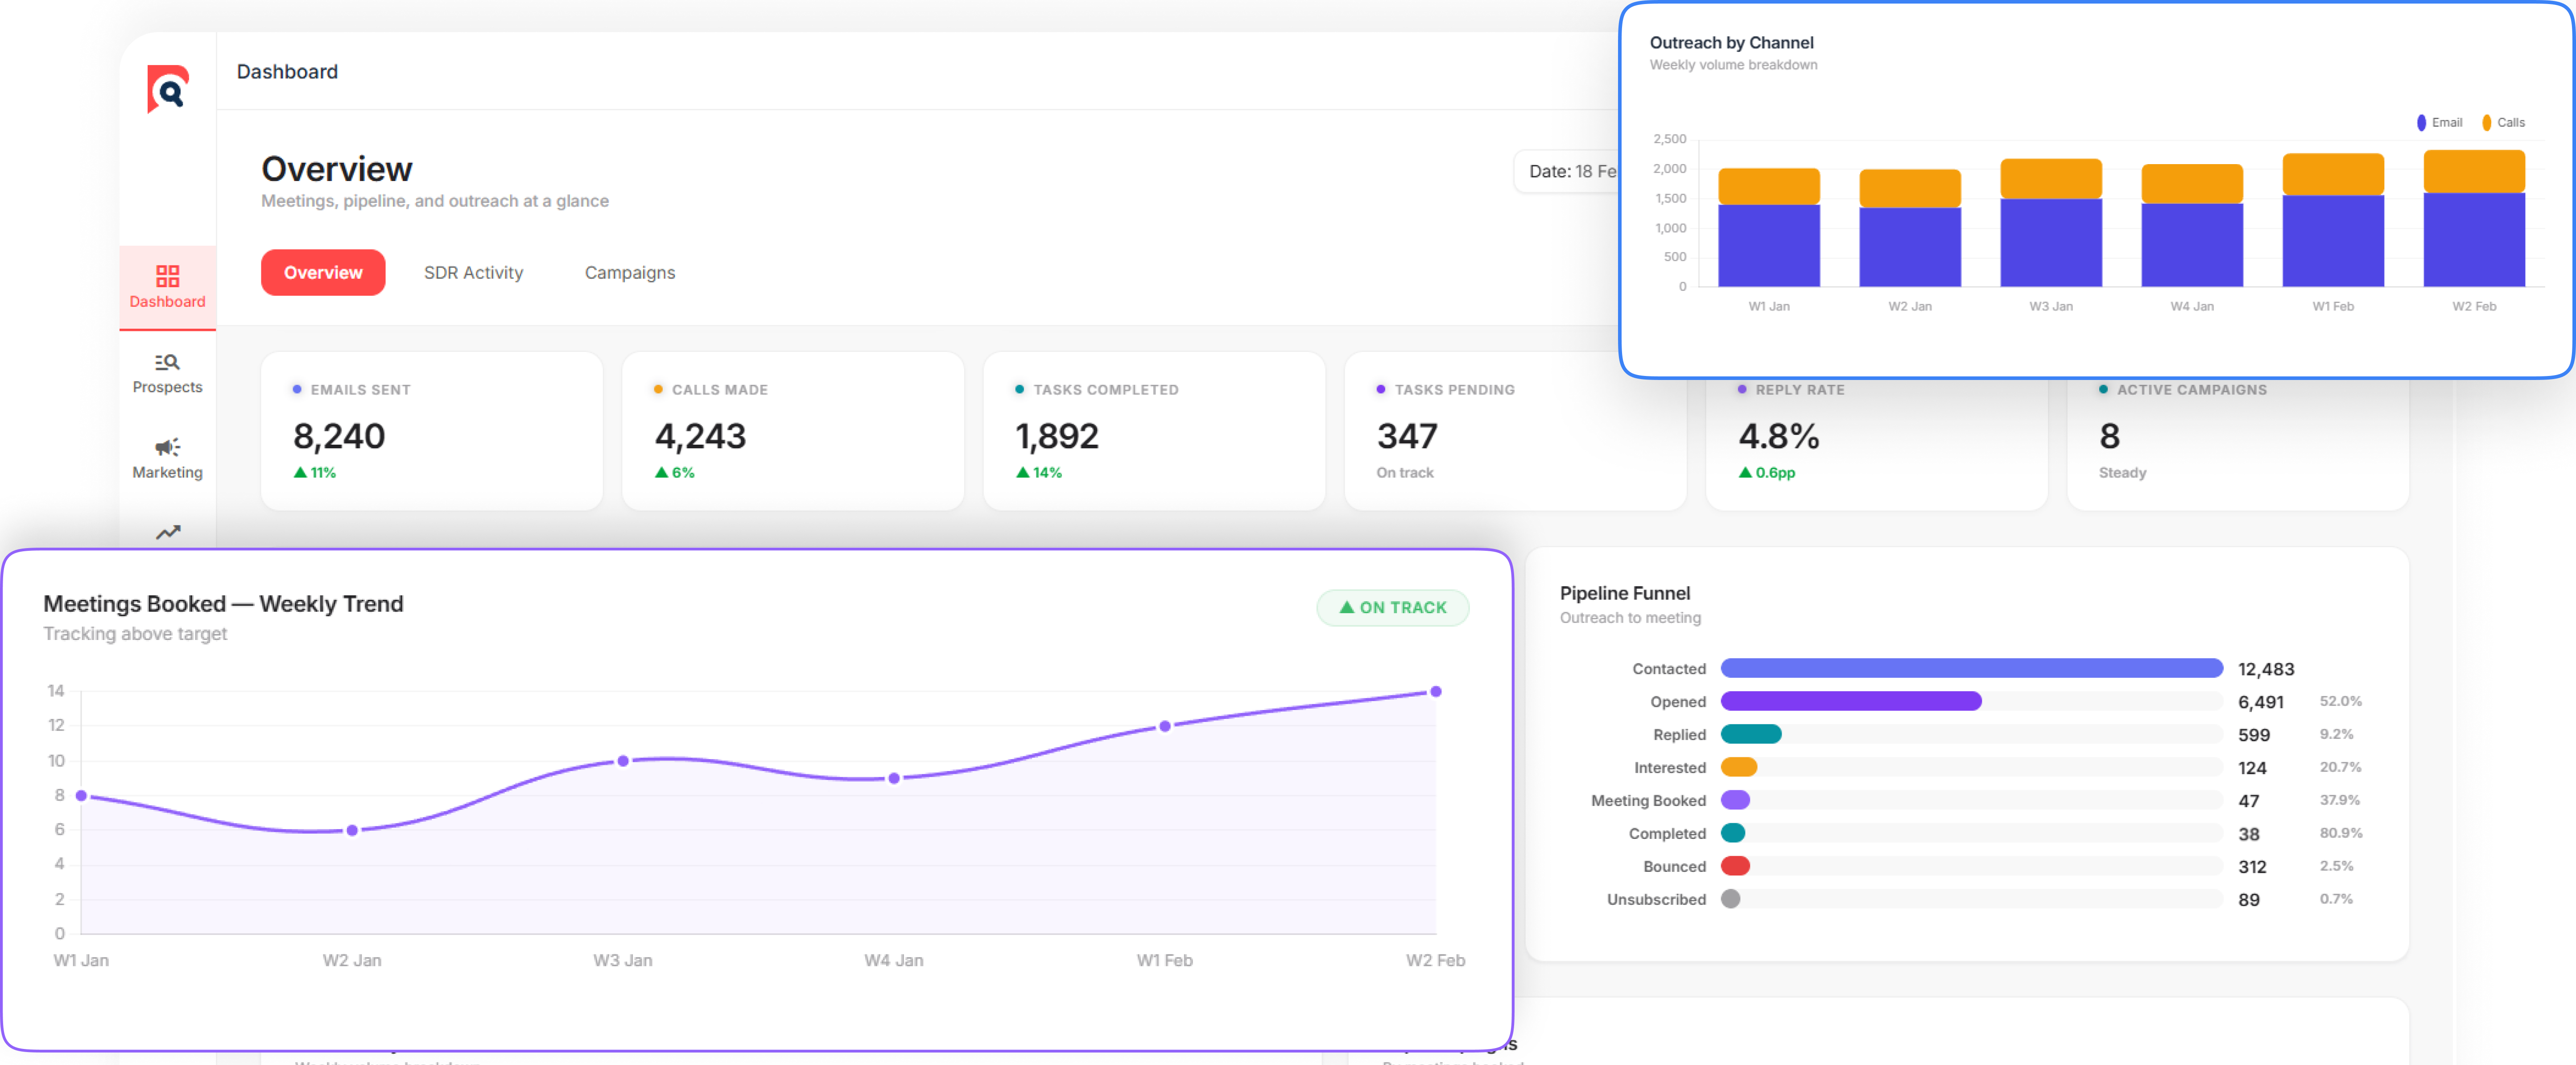Click the Opened progress bar in the funnel
2576x1065 pixels.
coord(1850,701)
